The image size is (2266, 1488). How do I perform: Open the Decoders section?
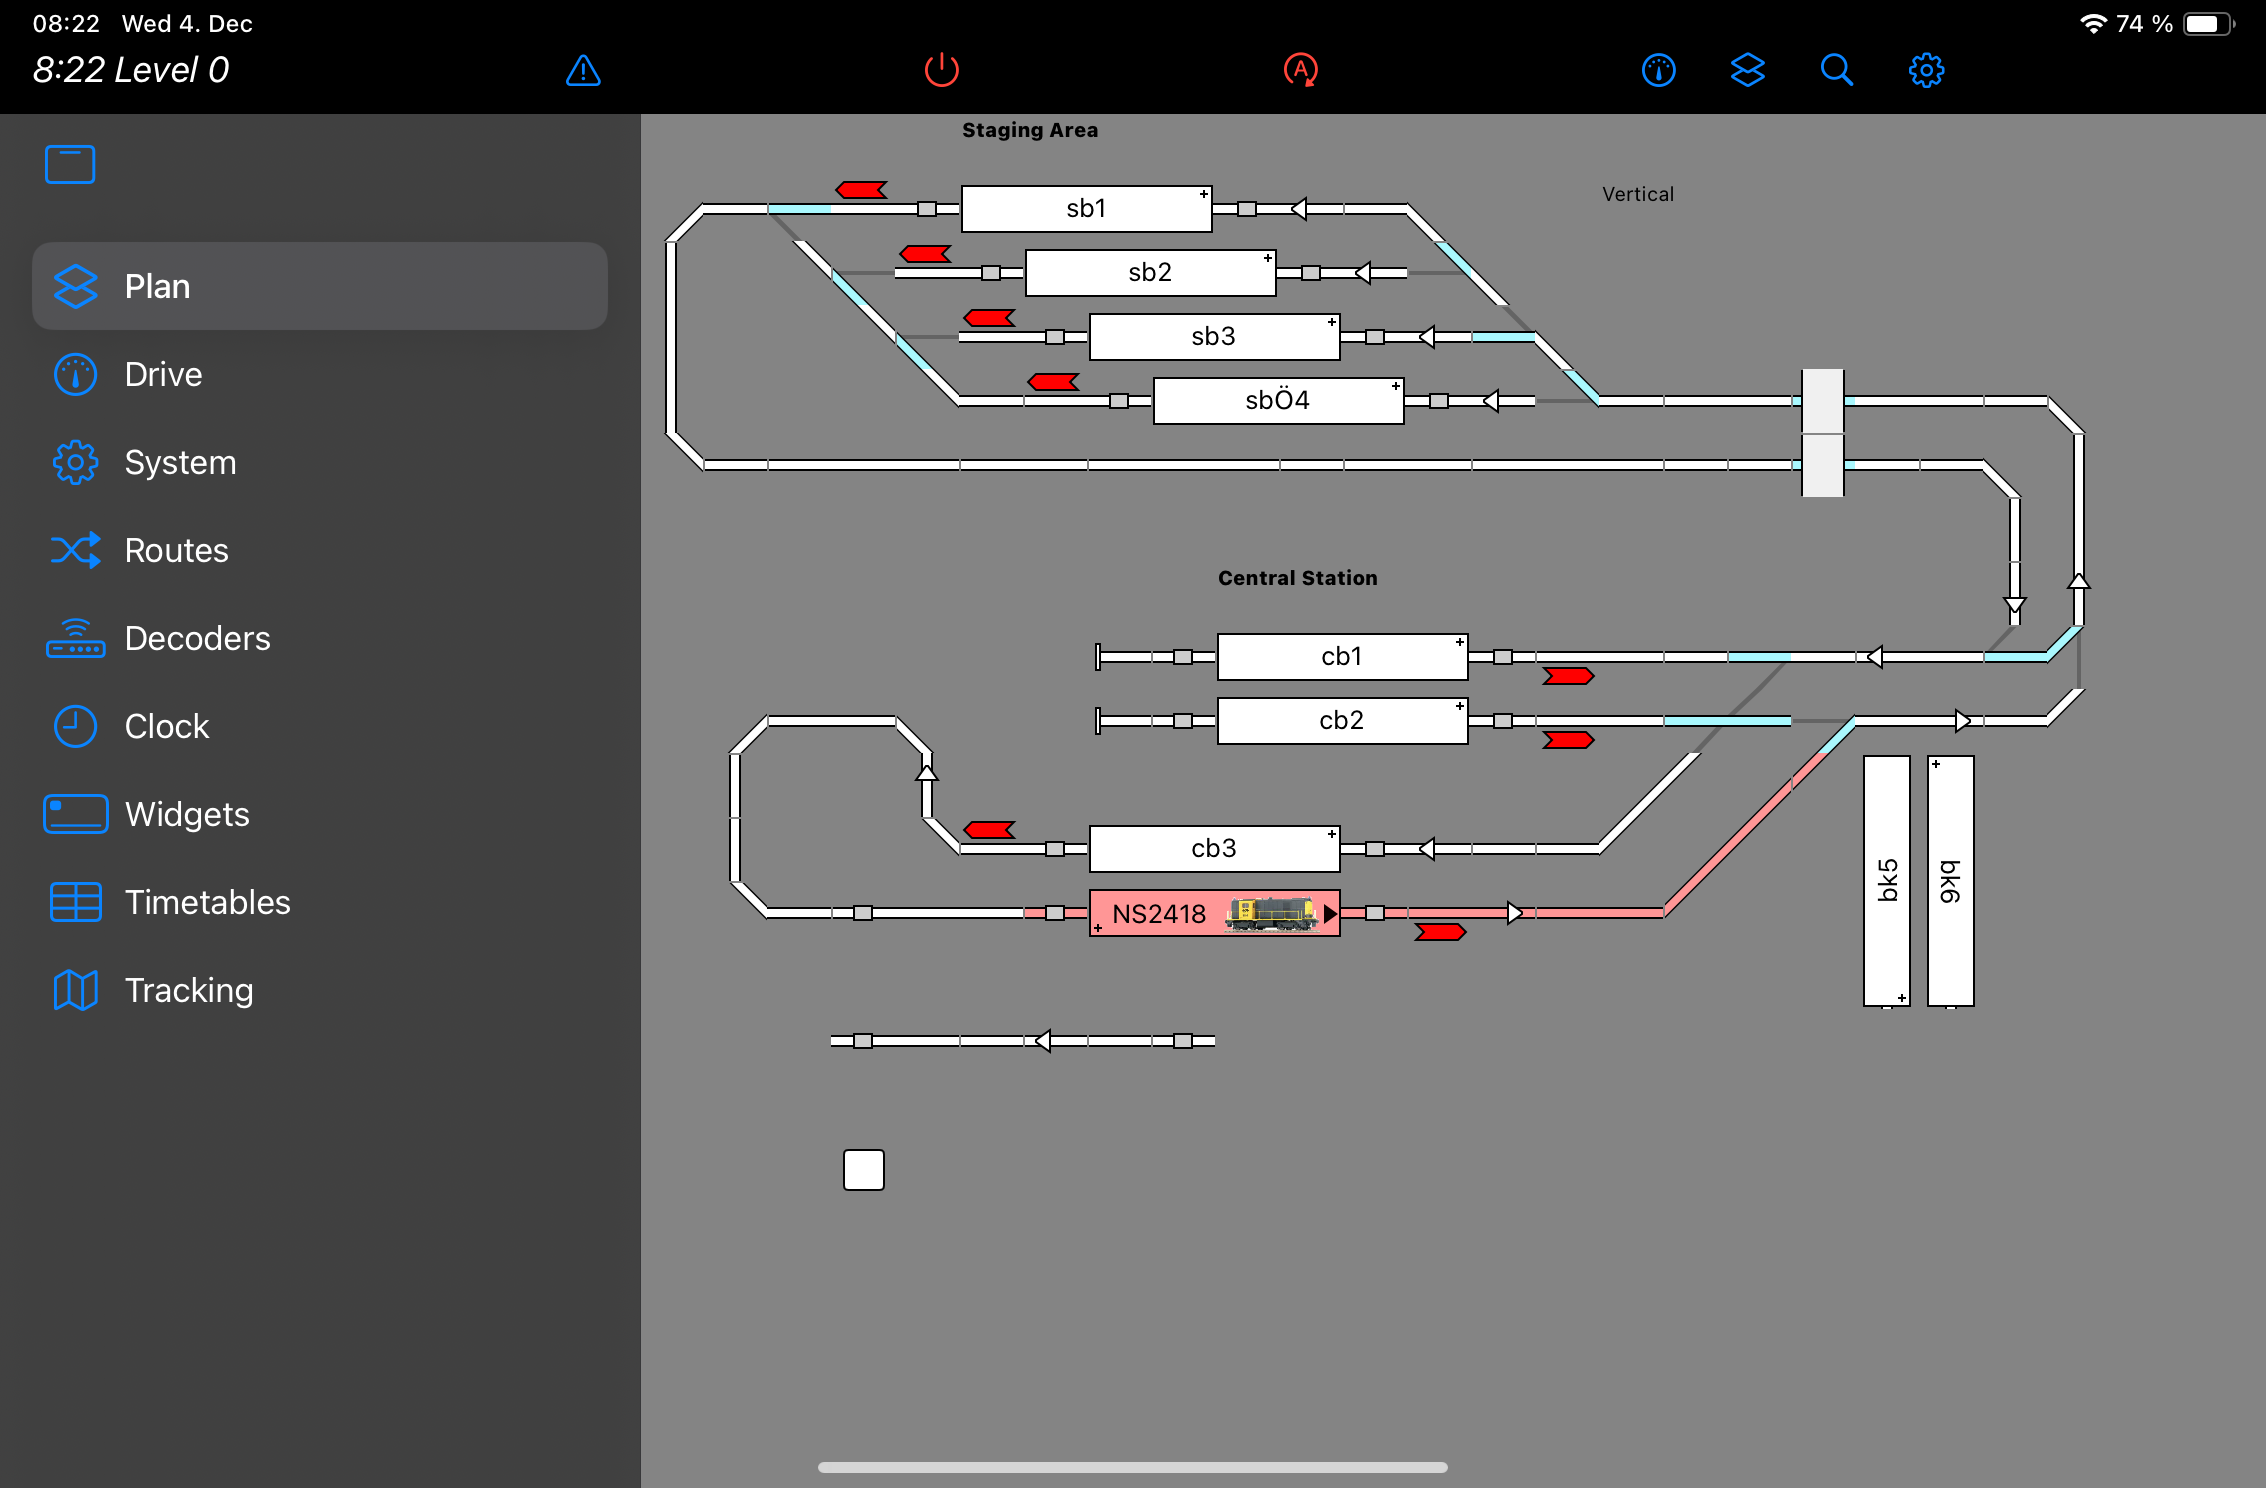pos(197,638)
